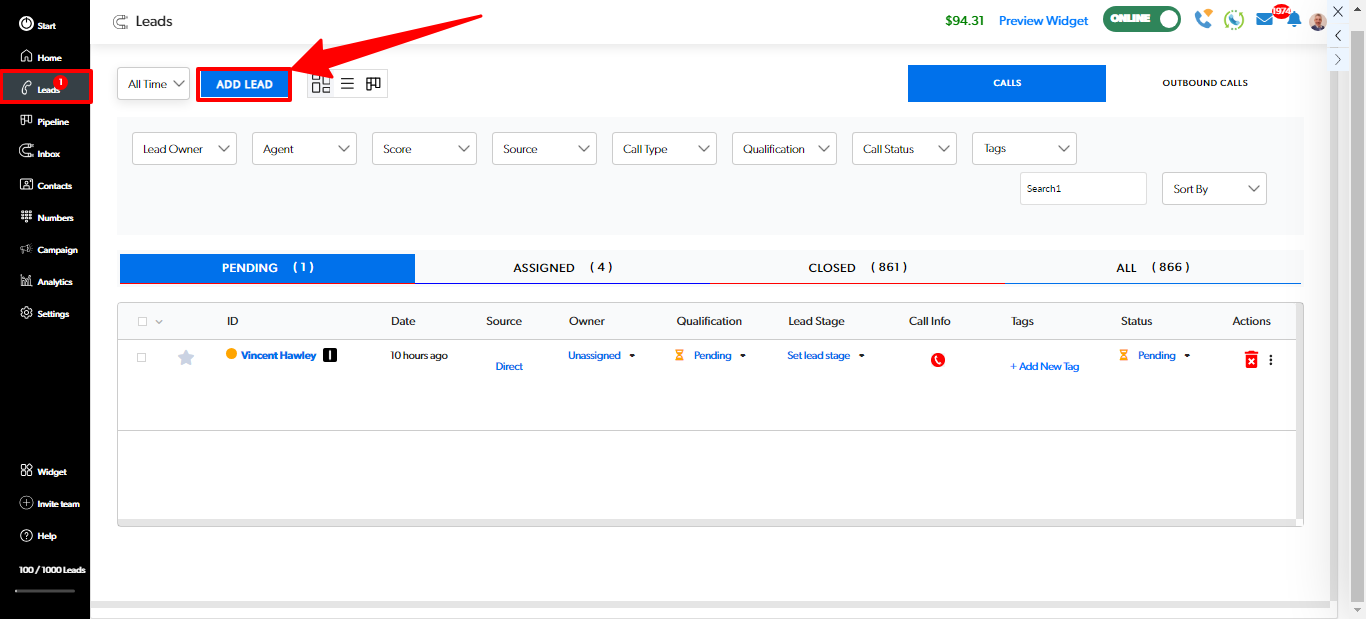Open three-dot actions menu for lead
The height and width of the screenshot is (619, 1366).
[1271, 360]
